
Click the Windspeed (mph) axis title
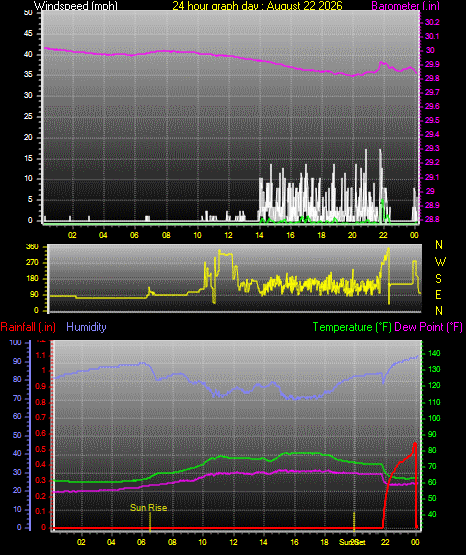tap(75, 6)
